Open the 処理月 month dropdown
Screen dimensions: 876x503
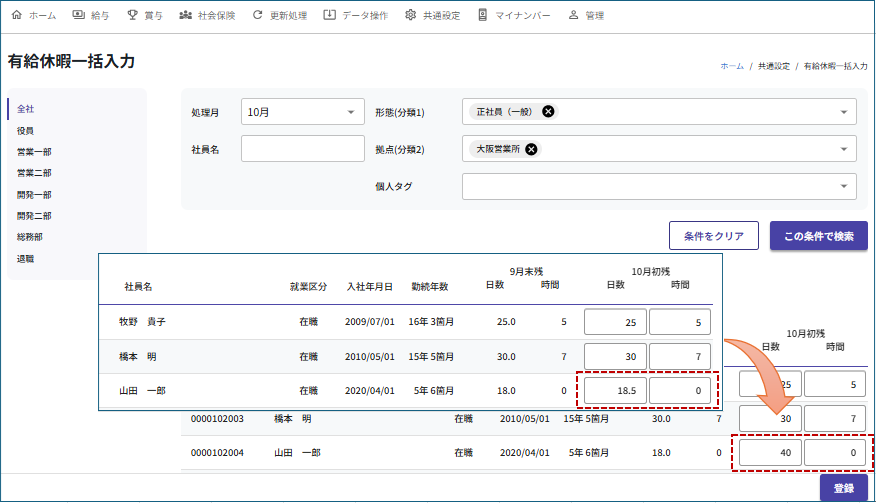point(350,112)
